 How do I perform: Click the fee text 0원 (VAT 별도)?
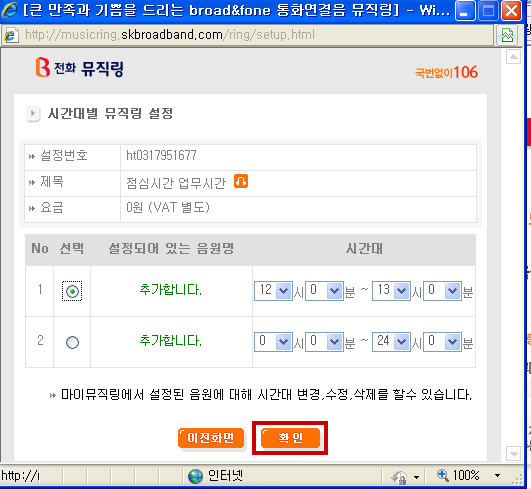[x=168, y=207]
